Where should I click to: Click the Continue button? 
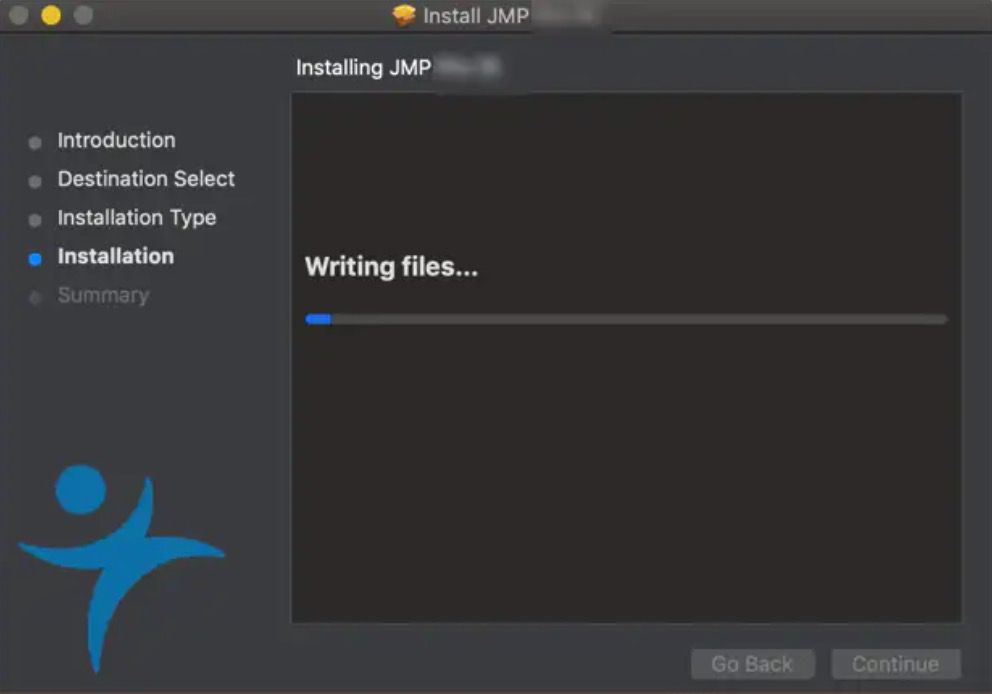click(896, 664)
